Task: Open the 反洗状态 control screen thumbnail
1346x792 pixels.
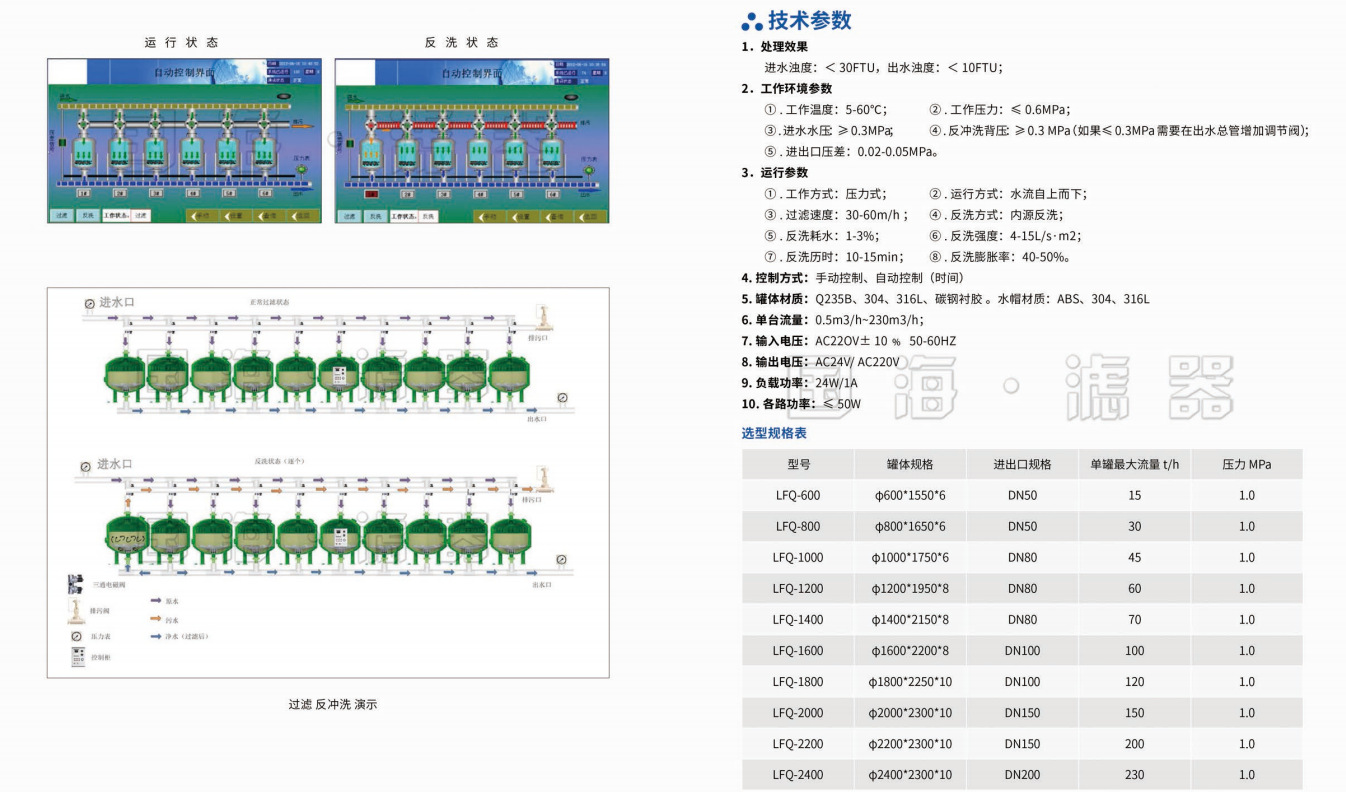Action: point(472,140)
